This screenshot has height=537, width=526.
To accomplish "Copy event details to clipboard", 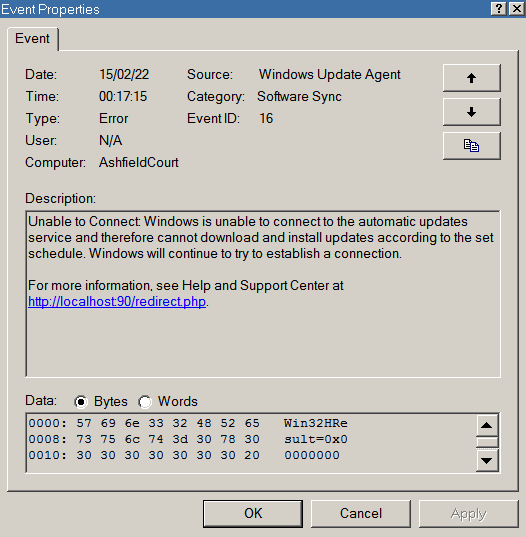I will [472, 146].
